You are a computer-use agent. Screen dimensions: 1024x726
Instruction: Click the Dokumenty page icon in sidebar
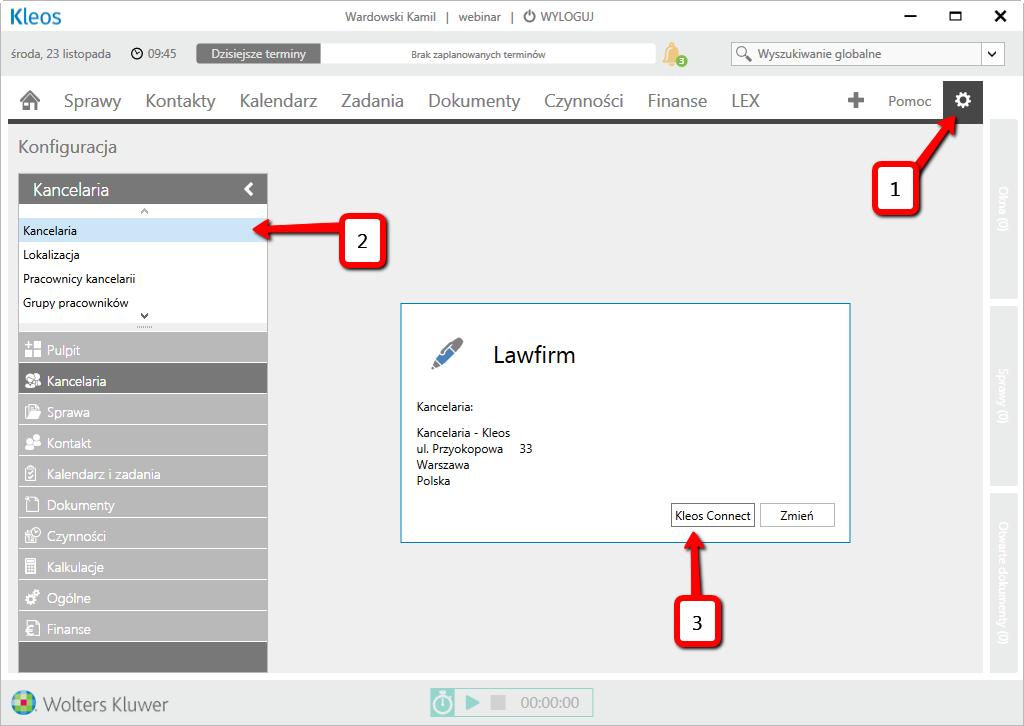tap(32, 505)
